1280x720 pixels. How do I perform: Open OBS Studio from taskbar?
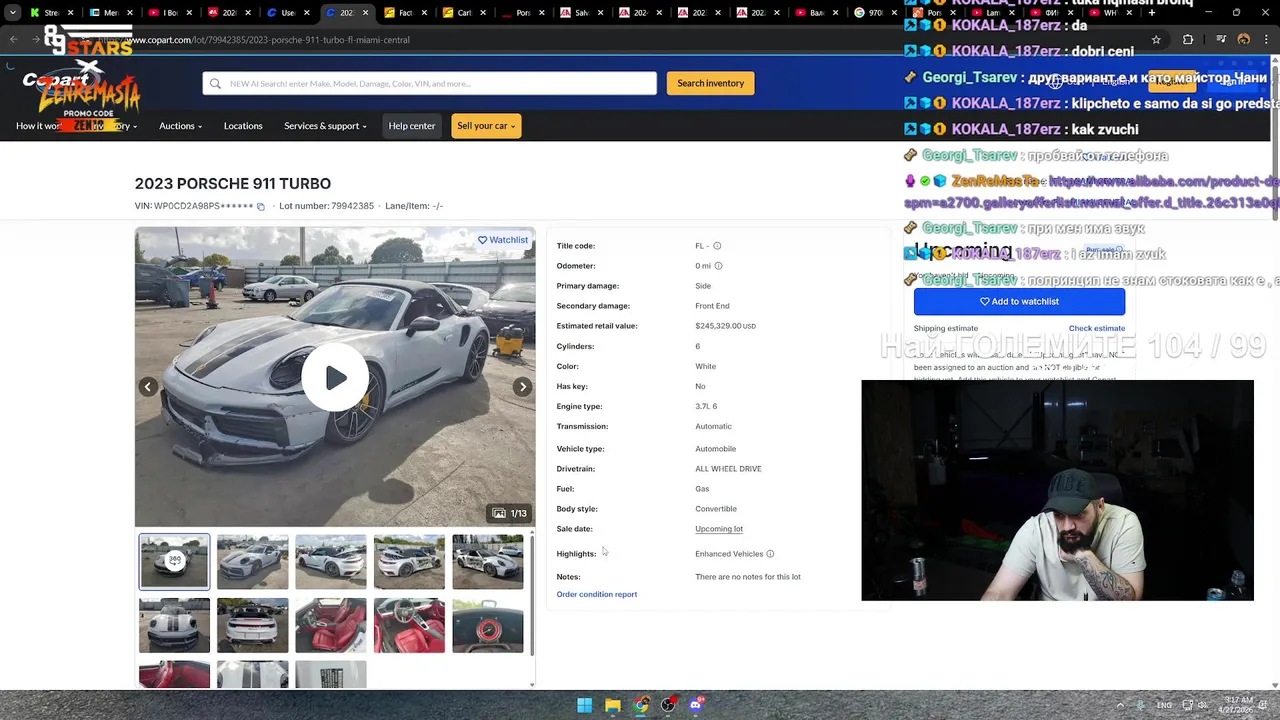pyautogui.click(x=668, y=705)
